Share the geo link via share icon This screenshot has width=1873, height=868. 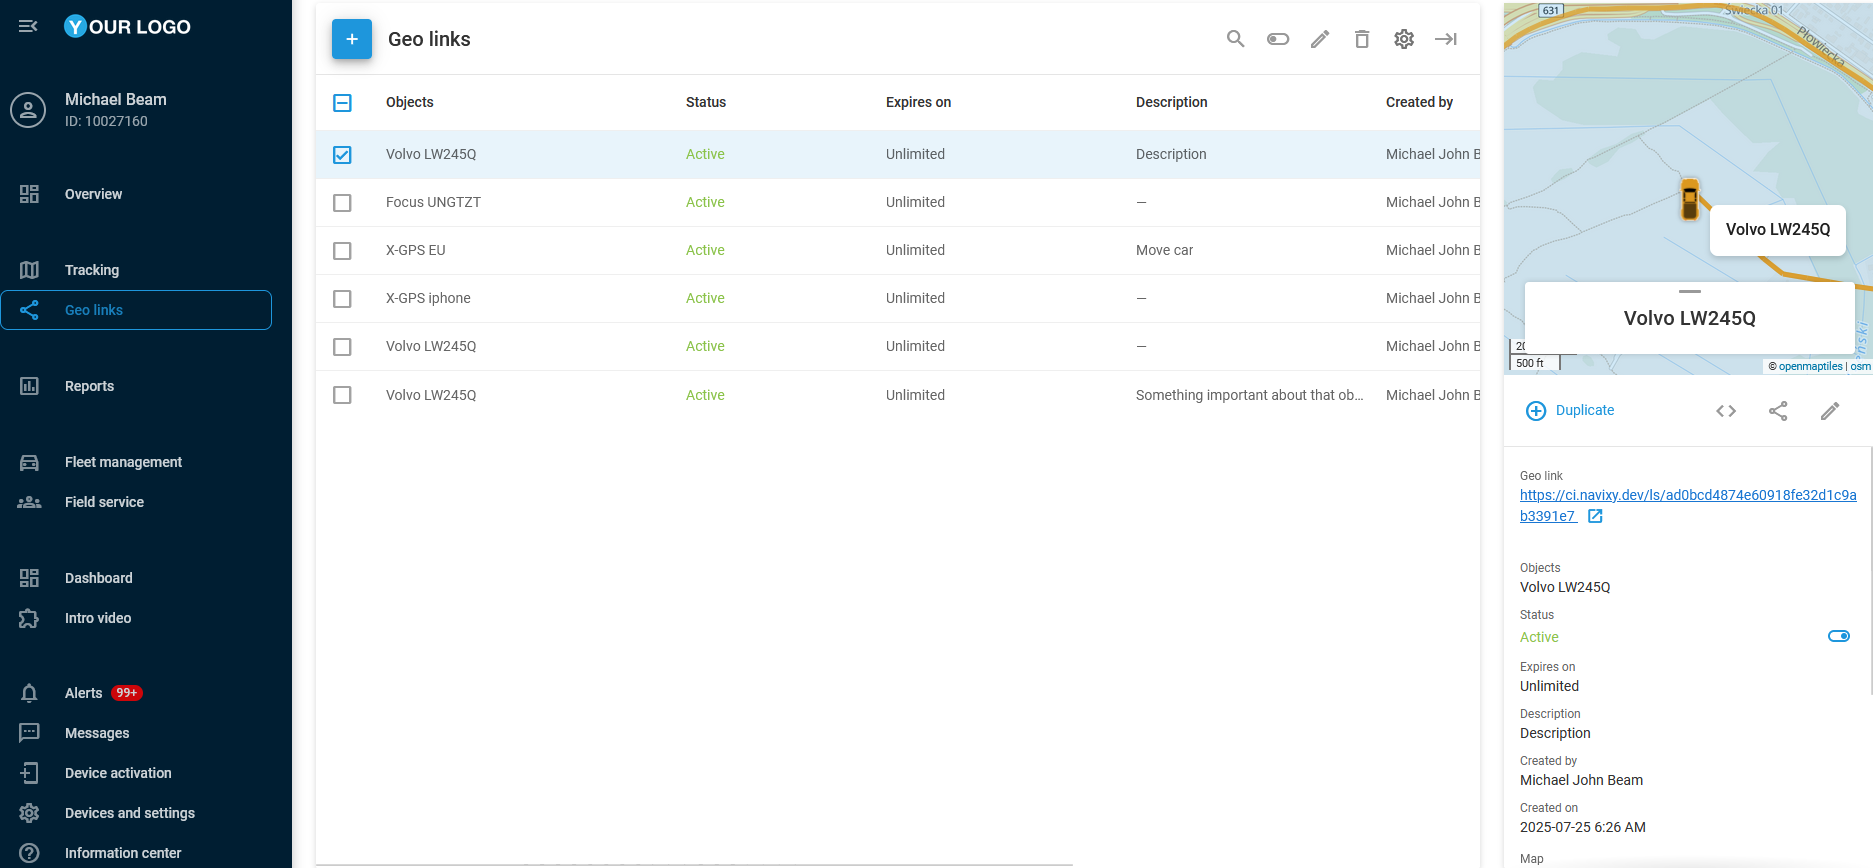click(1778, 411)
